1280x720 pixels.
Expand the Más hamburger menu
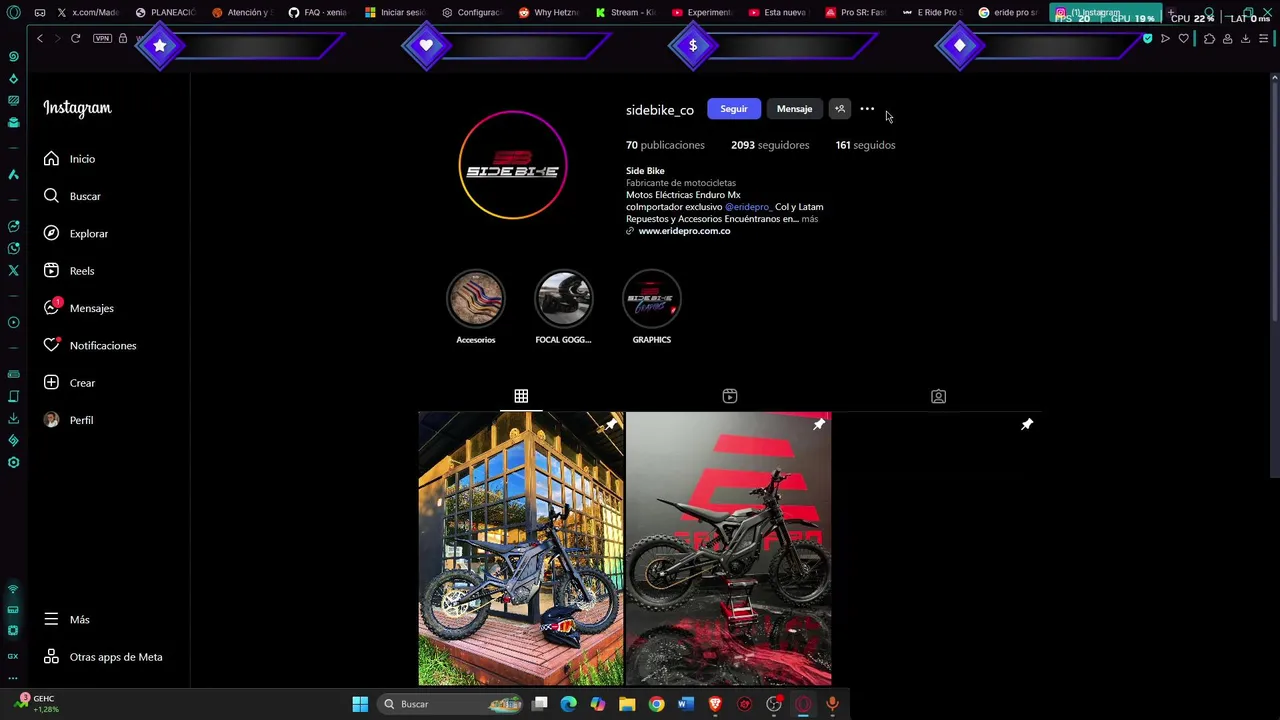click(66, 619)
